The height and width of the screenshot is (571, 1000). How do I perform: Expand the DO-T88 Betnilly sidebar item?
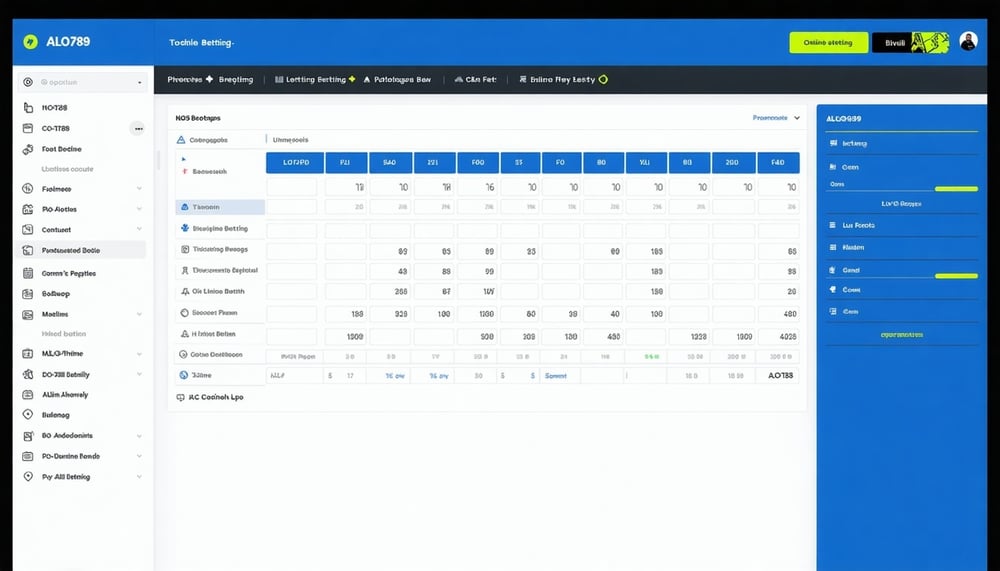click(138, 374)
